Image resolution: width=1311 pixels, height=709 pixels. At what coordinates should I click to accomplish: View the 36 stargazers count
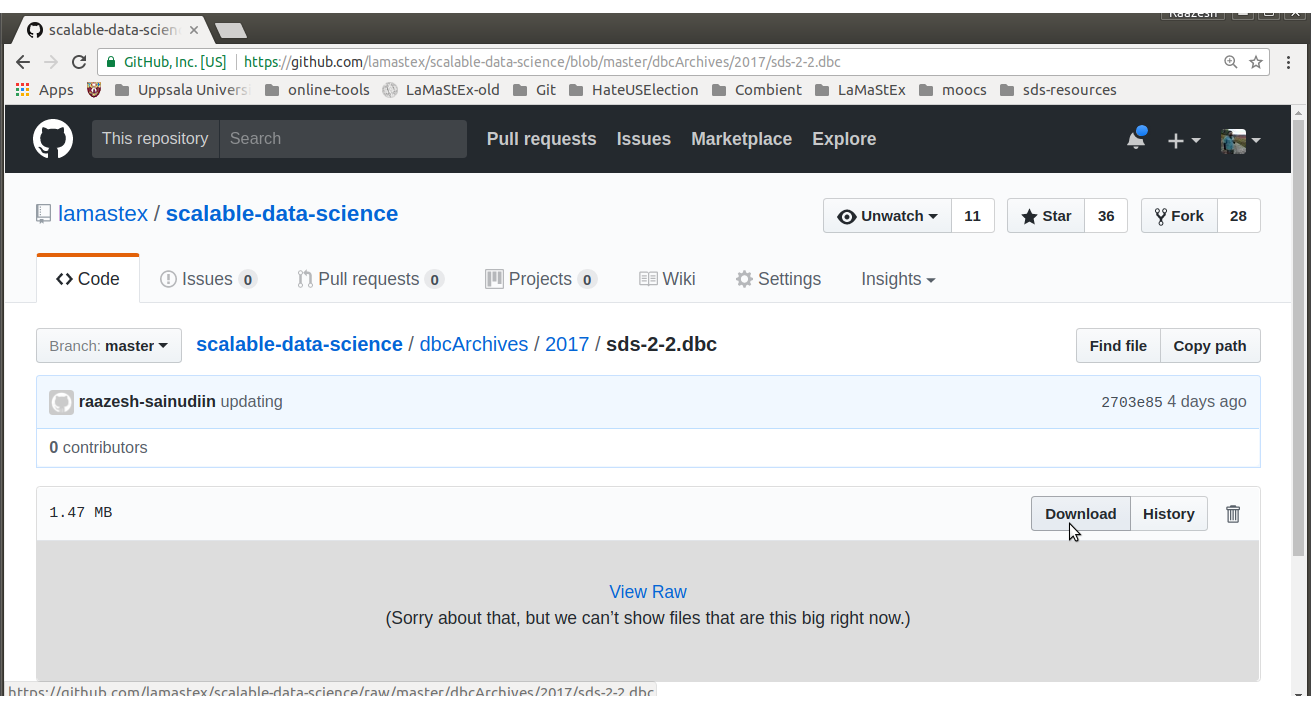tap(1106, 216)
